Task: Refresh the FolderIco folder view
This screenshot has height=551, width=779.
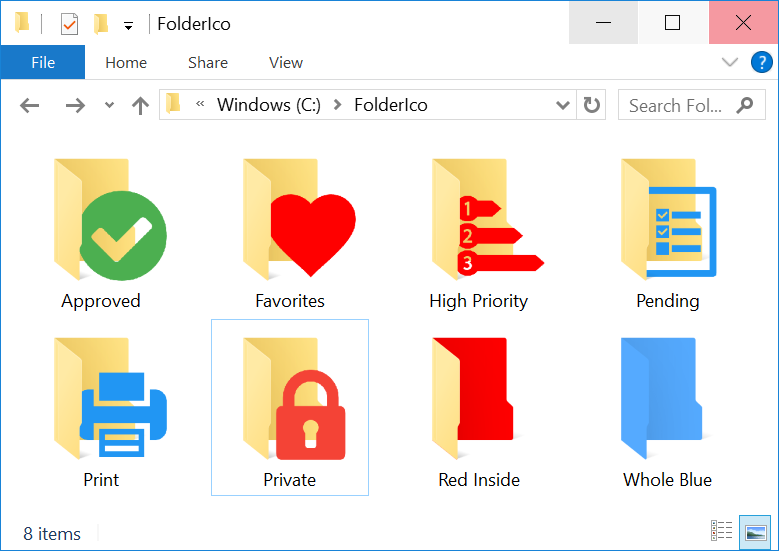Action: point(592,105)
